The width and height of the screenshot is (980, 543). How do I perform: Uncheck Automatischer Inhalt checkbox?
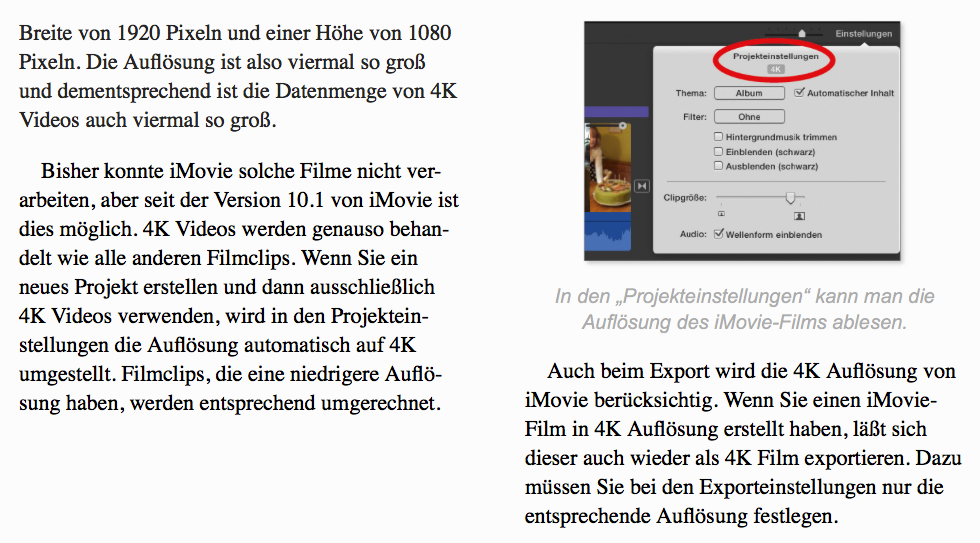(x=799, y=92)
